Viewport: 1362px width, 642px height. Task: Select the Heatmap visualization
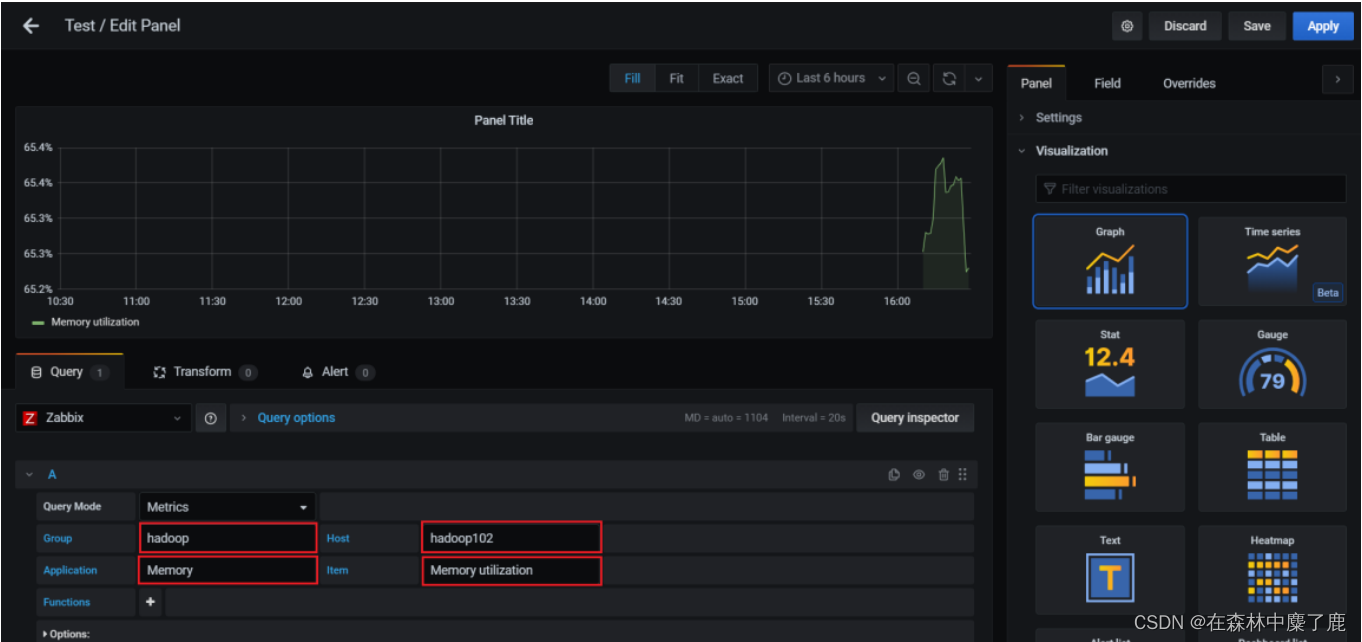tap(1272, 570)
